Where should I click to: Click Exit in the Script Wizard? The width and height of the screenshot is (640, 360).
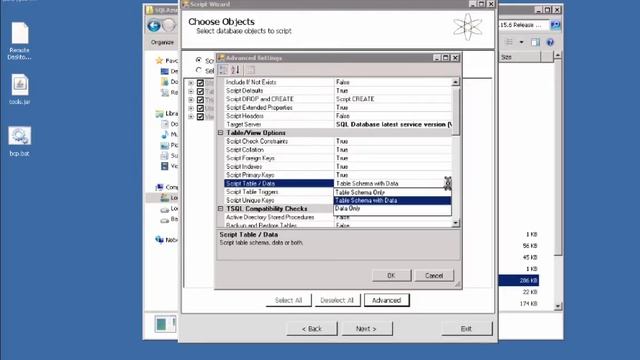466,329
